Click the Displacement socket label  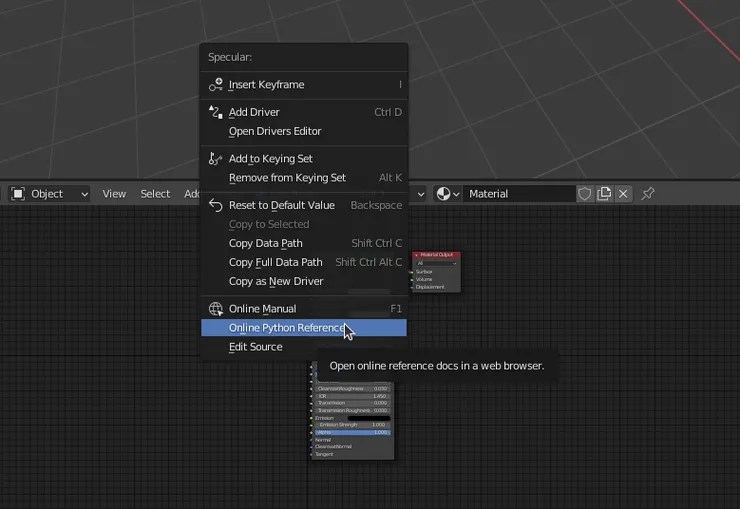(429, 287)
